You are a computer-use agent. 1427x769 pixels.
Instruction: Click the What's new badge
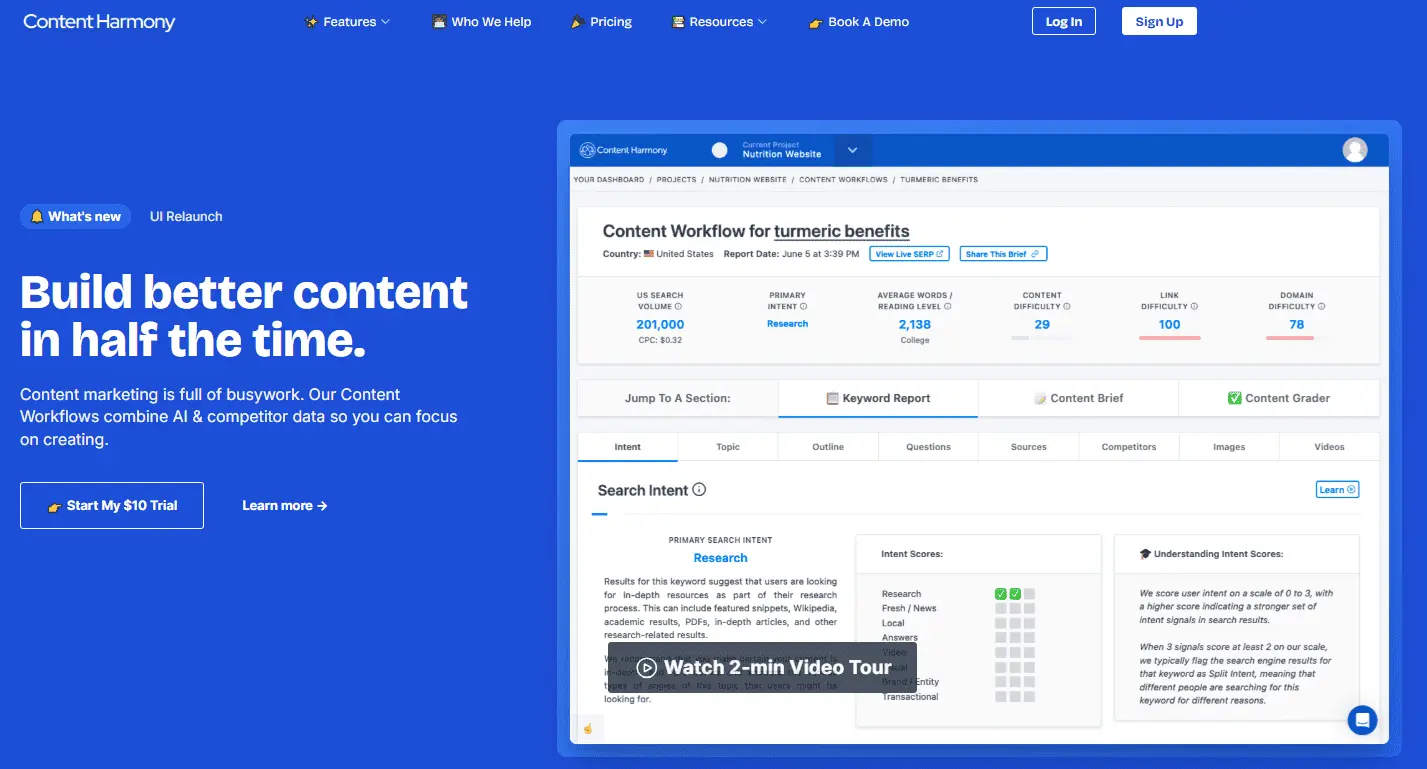[75, 216]
